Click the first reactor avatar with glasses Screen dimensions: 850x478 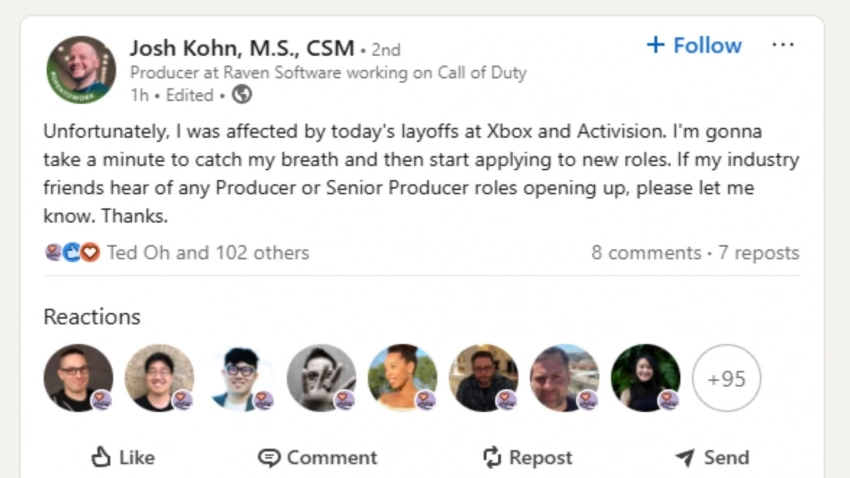78,378
